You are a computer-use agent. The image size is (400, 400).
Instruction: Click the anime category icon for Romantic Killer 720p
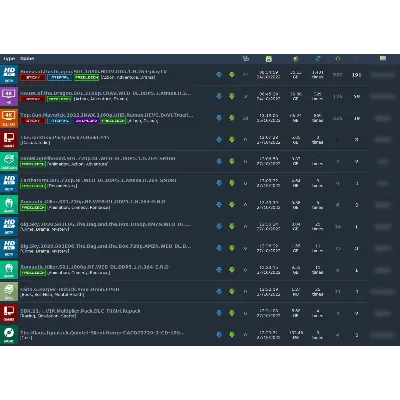click(x=9, y=205)
